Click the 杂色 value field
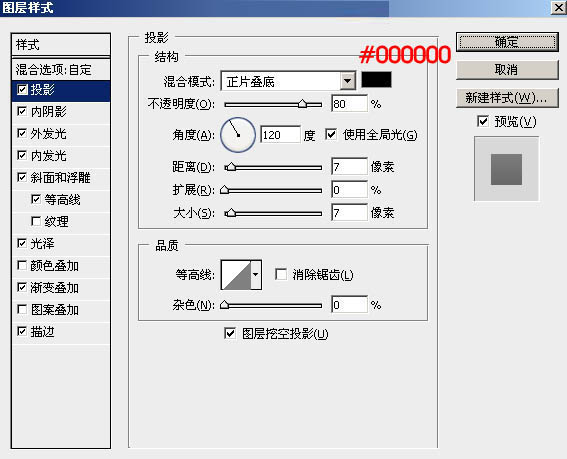 point(349,305)
